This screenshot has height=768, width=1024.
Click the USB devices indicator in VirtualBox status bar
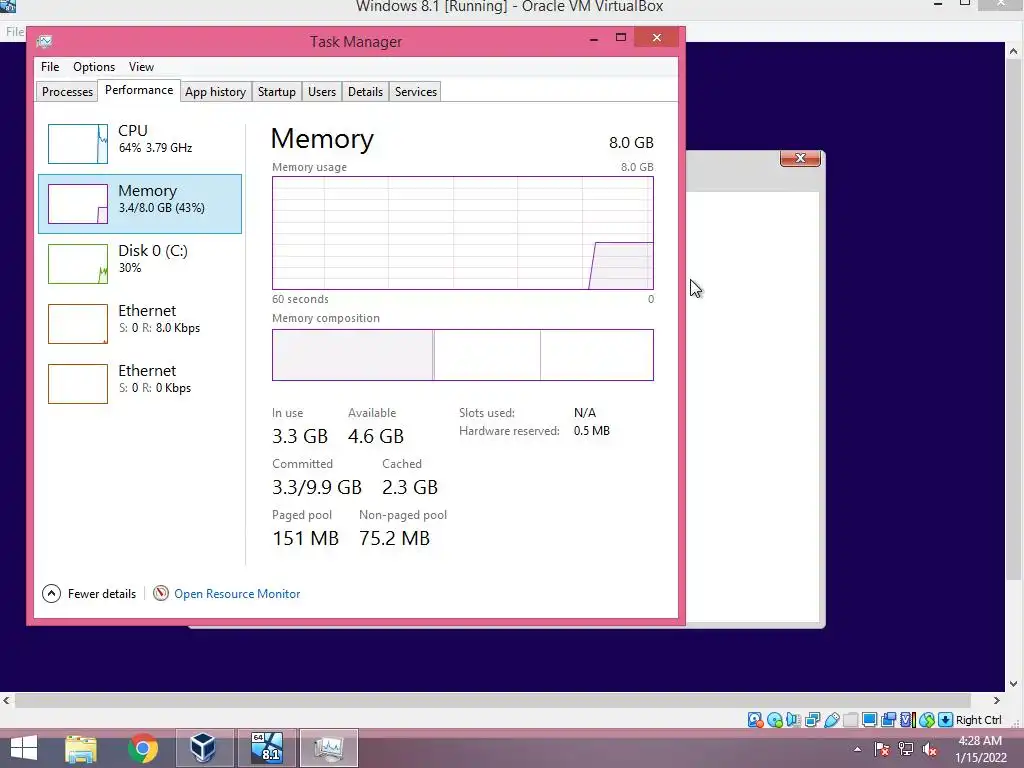tap(831, 720)
